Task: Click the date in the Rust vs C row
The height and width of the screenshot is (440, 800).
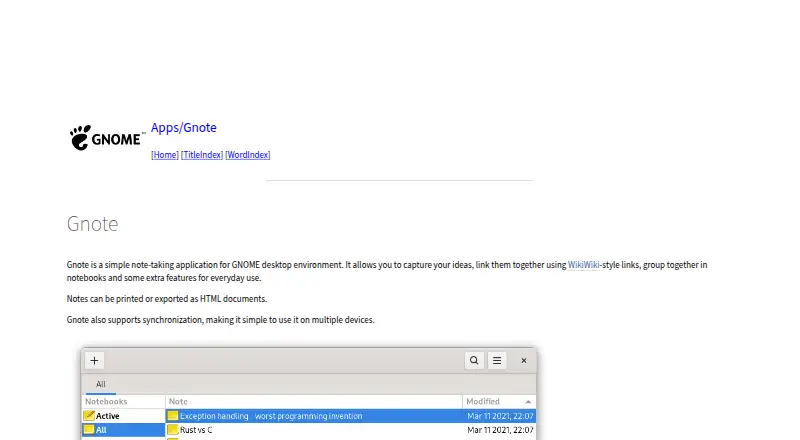Action: coord(501,430)
